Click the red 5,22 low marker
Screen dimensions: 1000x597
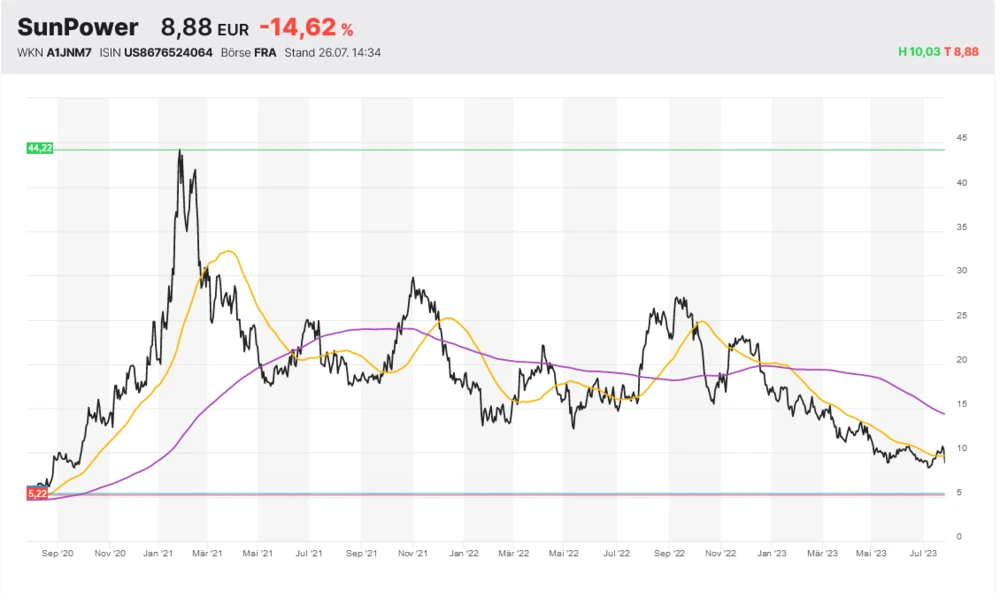(37, 494)
